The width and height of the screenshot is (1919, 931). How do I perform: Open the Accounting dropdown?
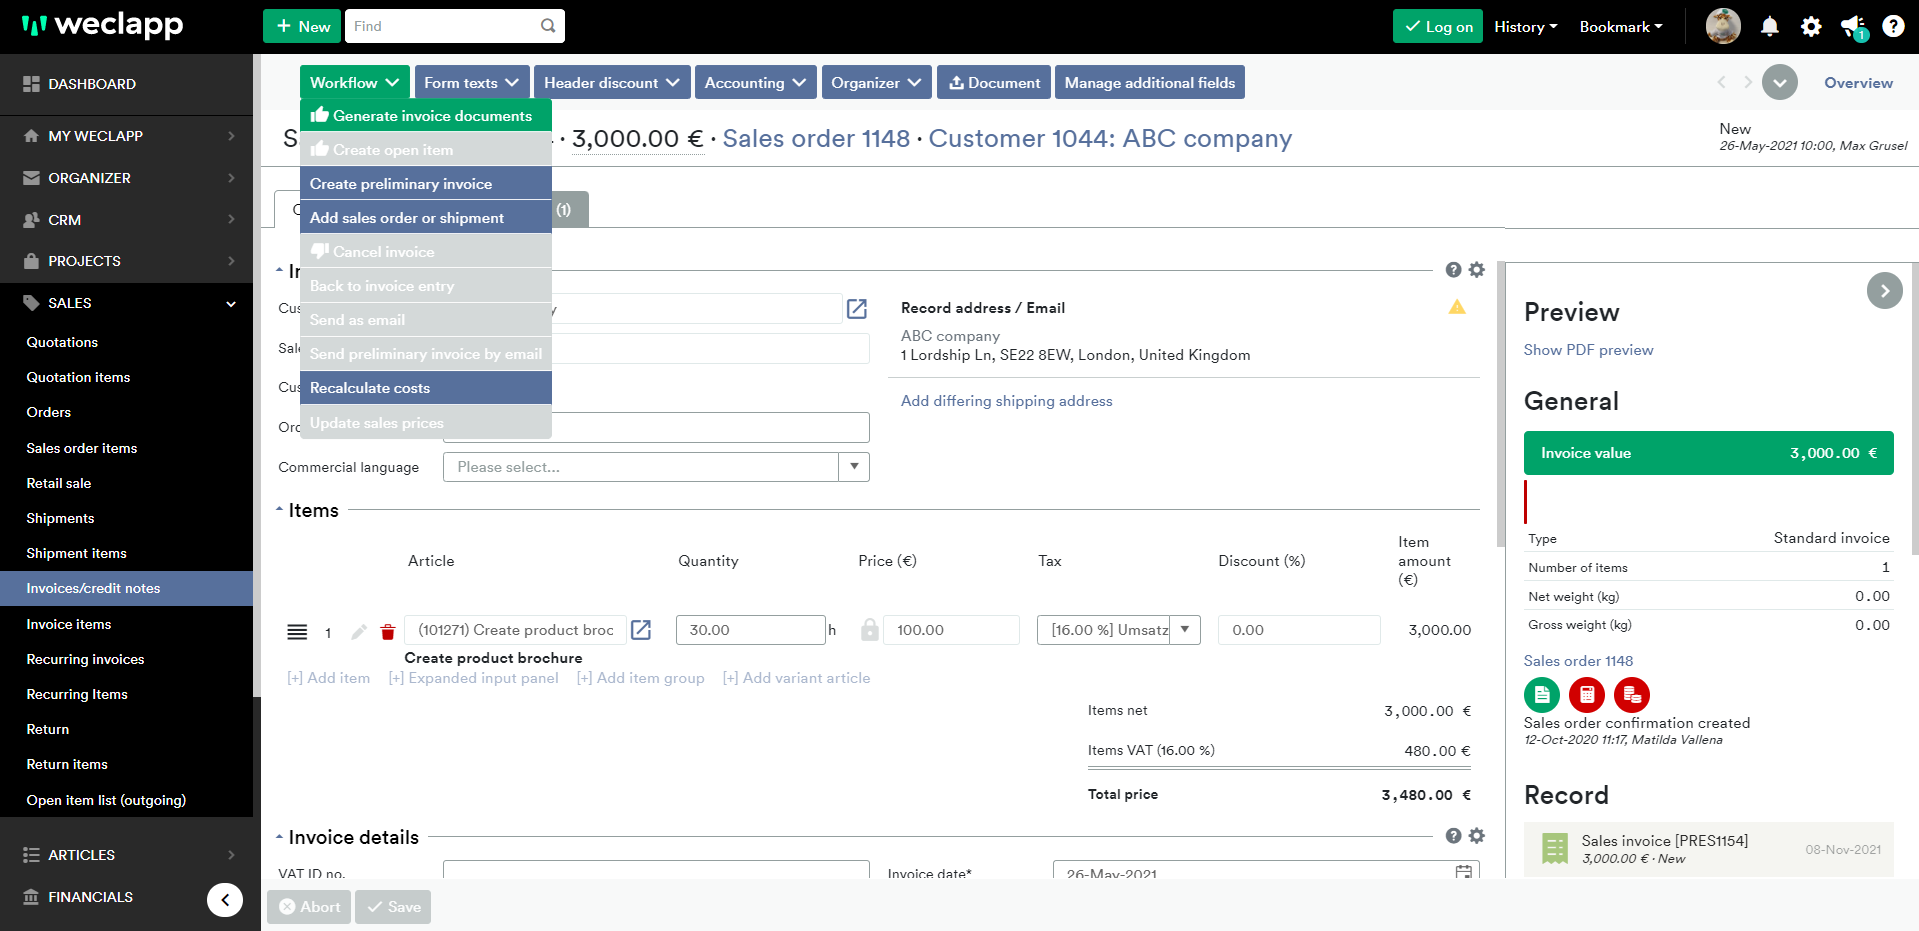(755, 82)
